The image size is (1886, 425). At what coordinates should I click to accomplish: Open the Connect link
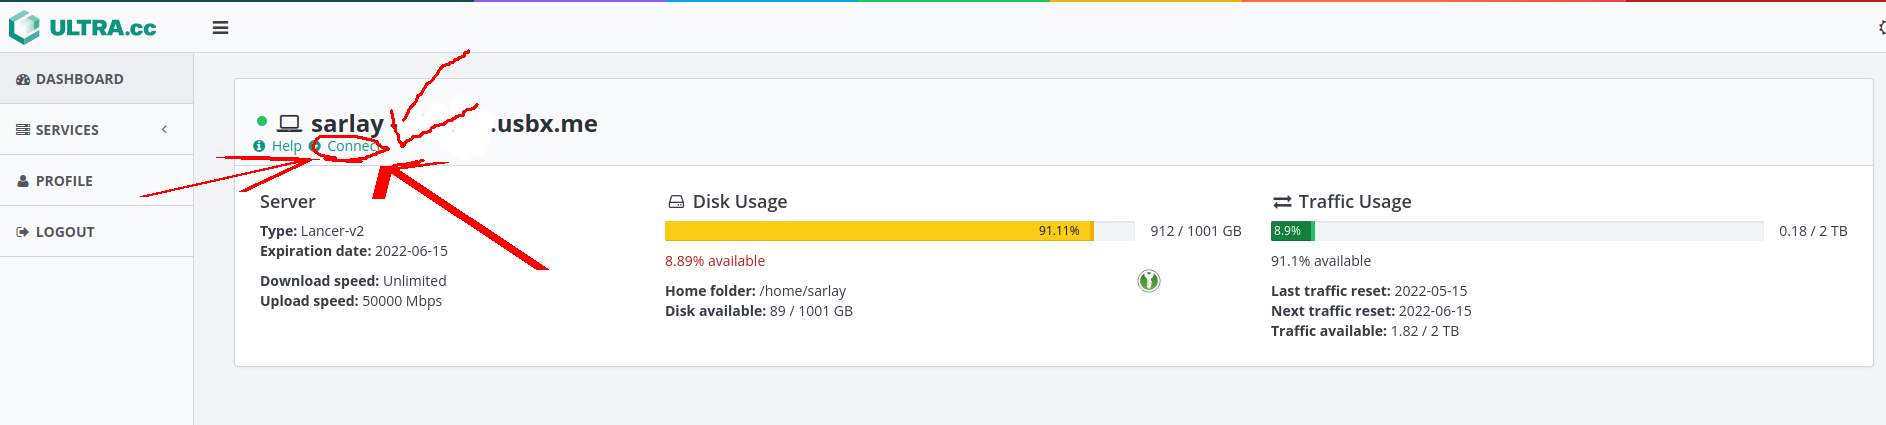(352, 146)
